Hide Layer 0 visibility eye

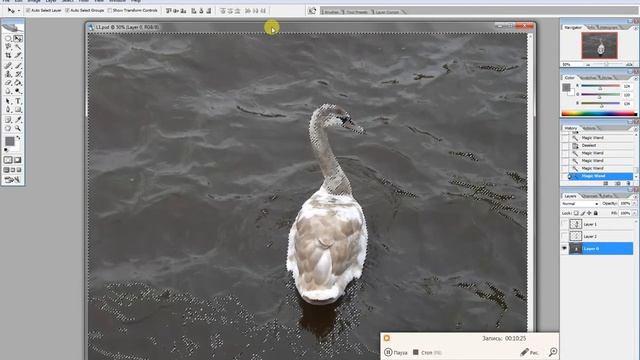pos(564,248)
